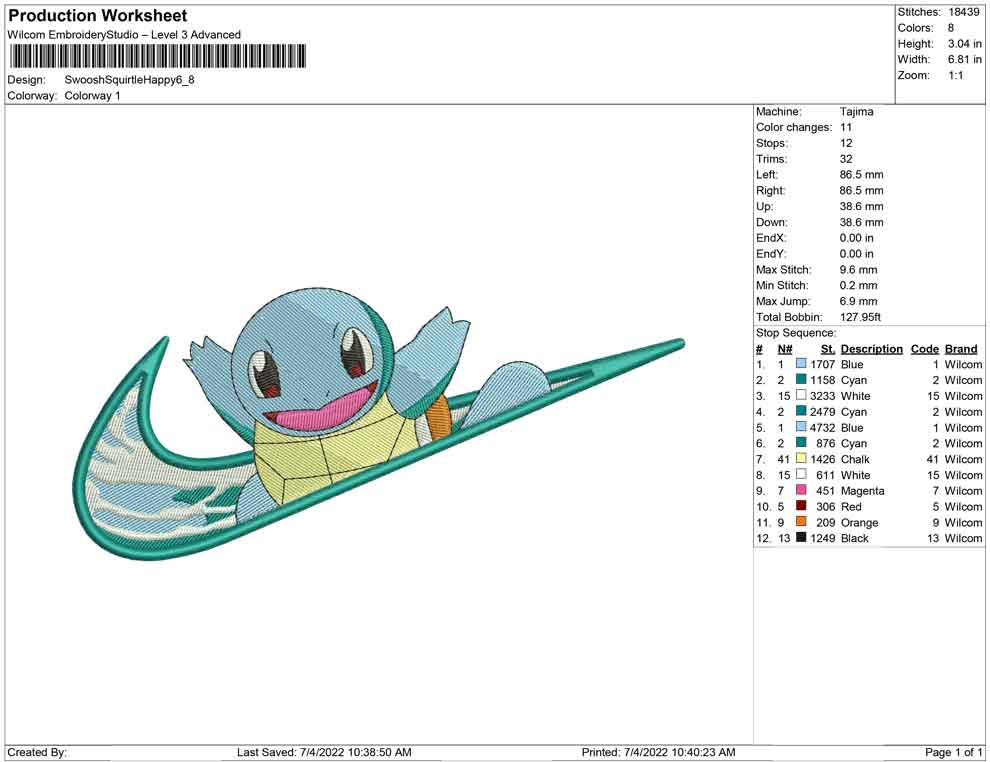Select the Stops value 12

click(x=846, y=143)
